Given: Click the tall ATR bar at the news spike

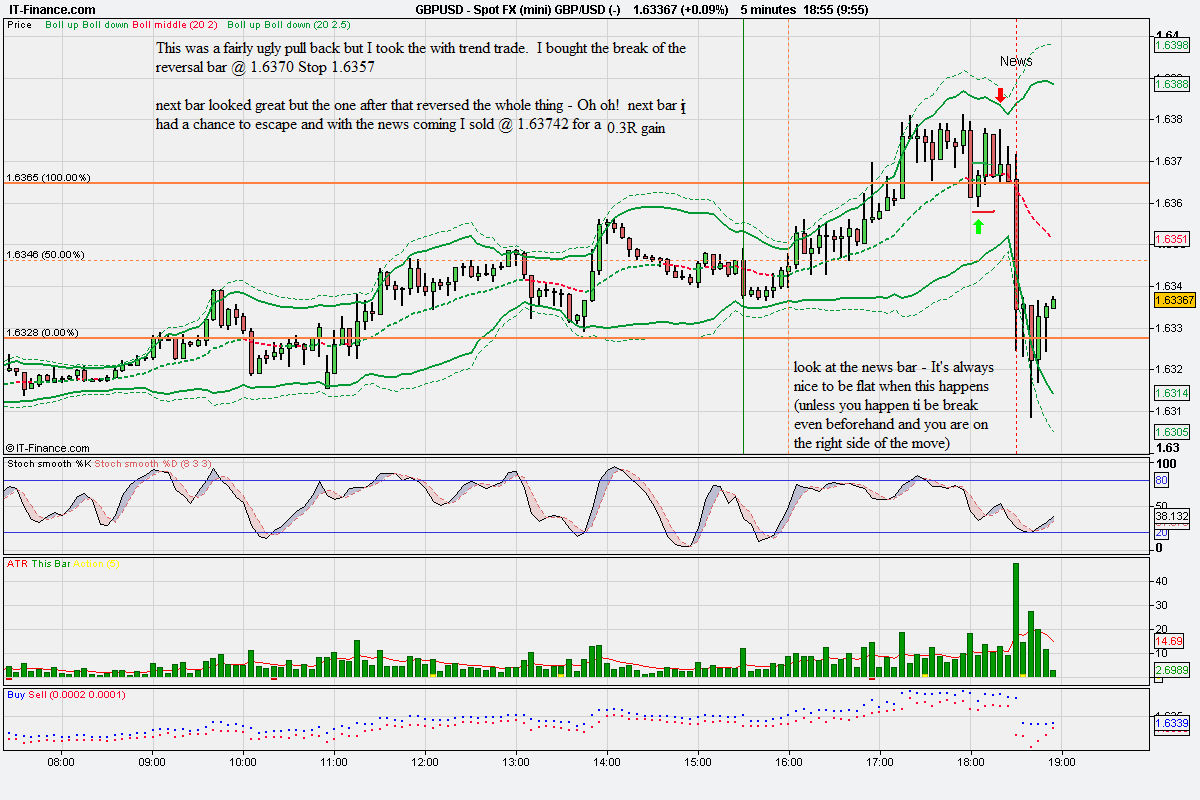Looking at the screenshot, I should coord(1016,620).
